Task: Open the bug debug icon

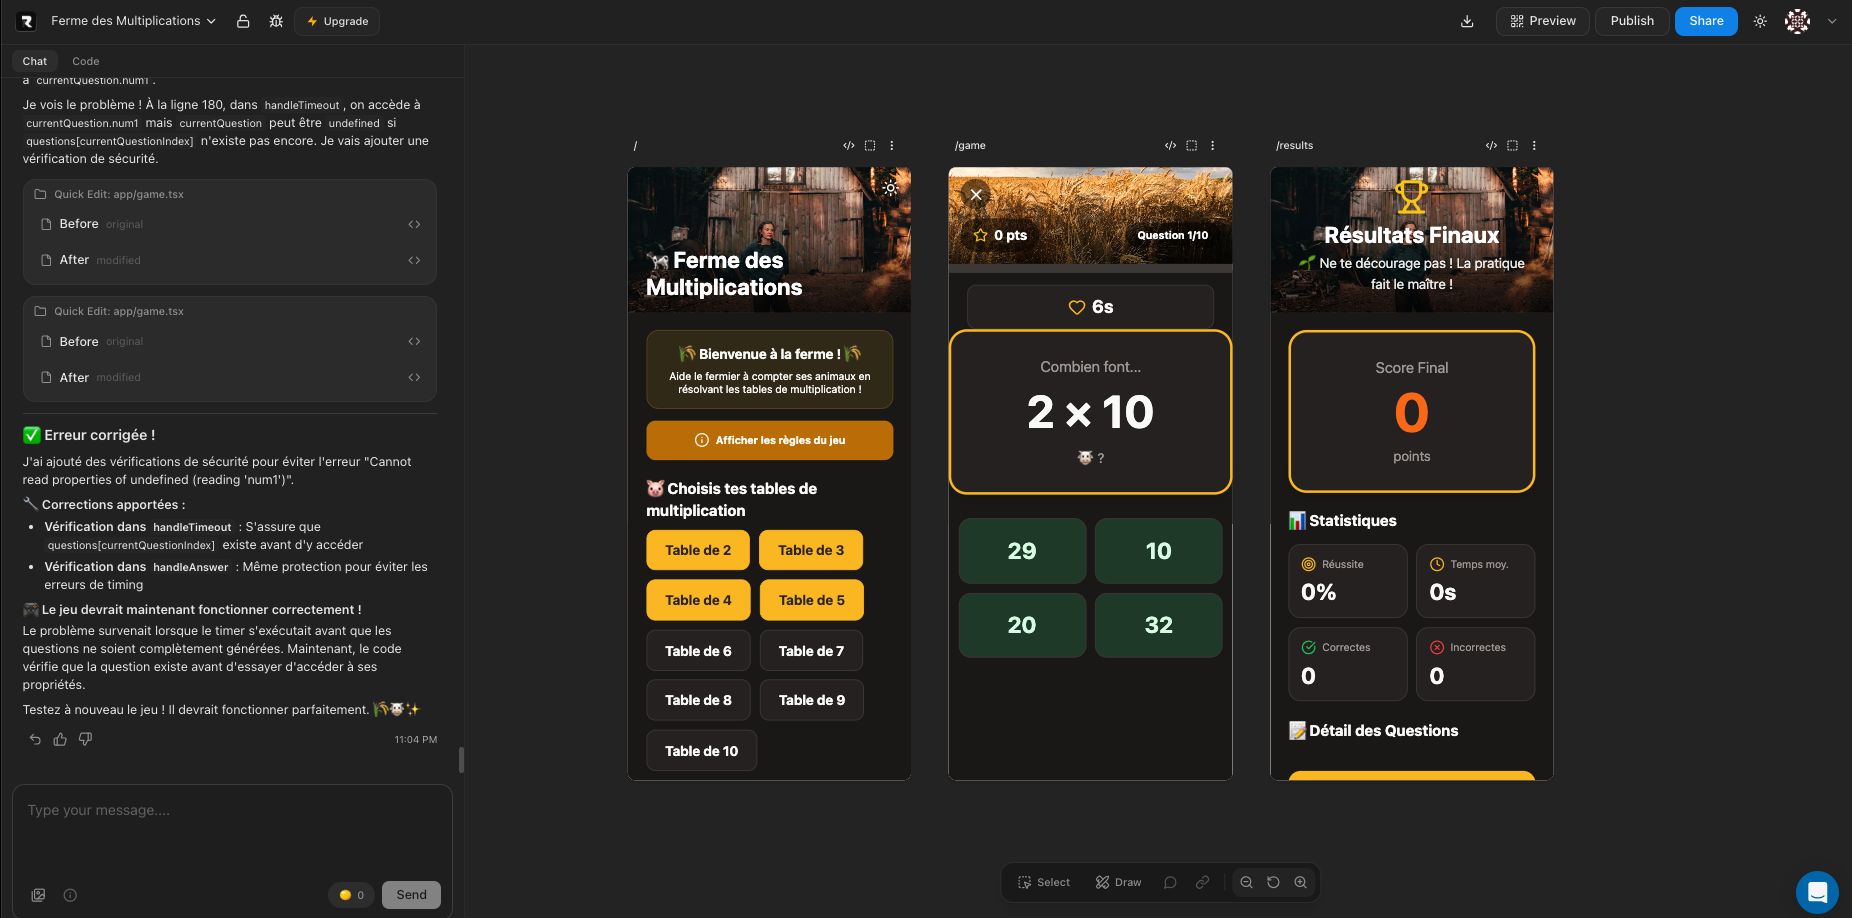Action: pyautogui.click(x=276, y=21)
